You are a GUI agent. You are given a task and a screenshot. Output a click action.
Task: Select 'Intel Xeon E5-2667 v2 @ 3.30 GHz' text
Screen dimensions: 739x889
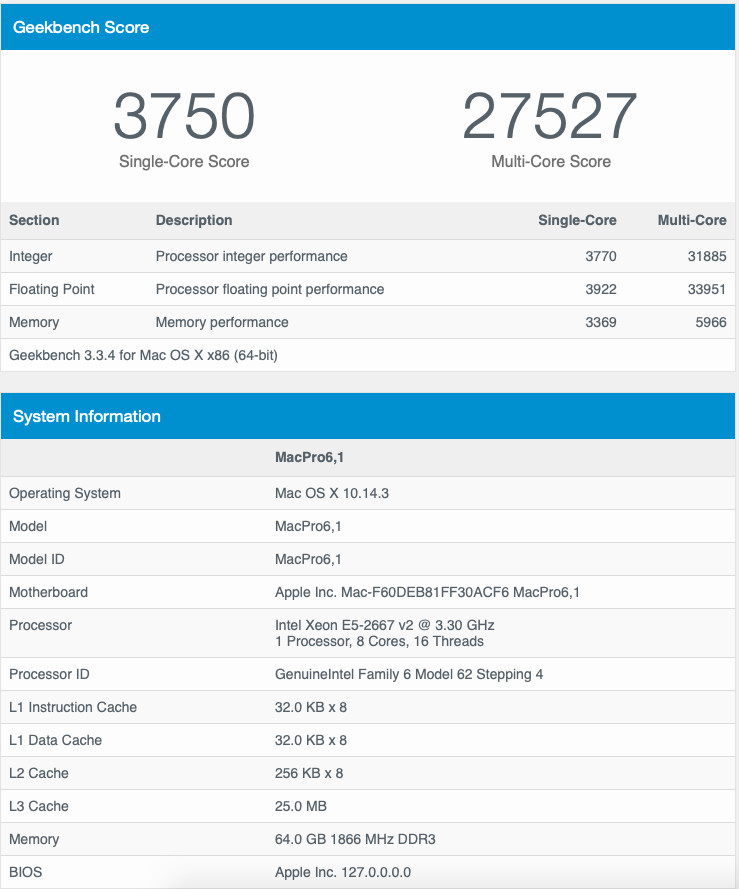point(385,625)
